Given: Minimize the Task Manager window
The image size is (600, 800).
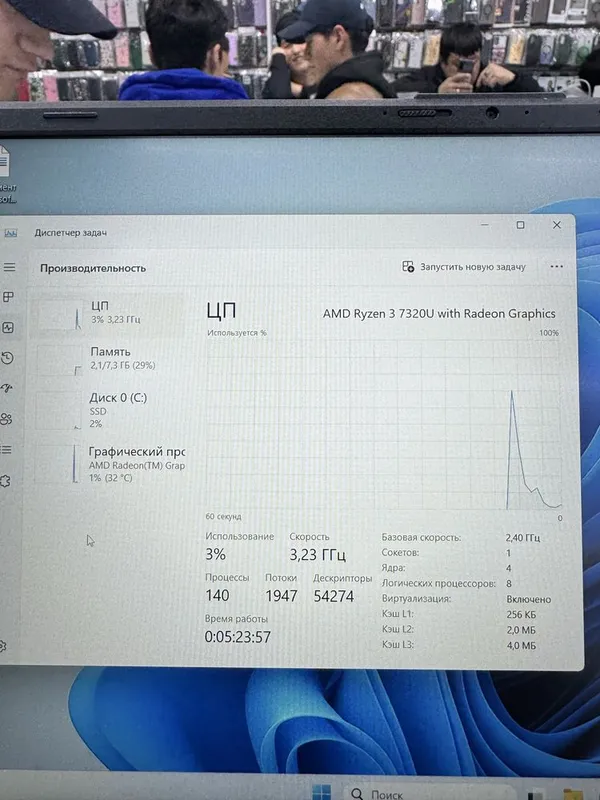Looking at the screenshot, I should click(x=485, y=224).
